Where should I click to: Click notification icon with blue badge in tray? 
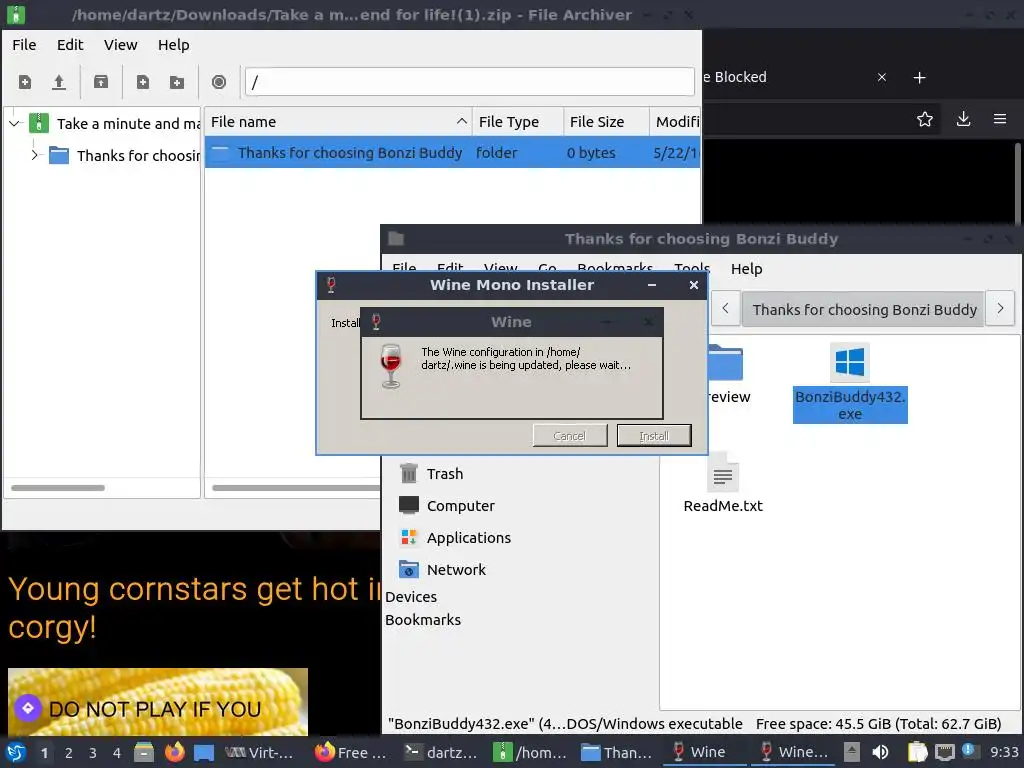point(968,751)
